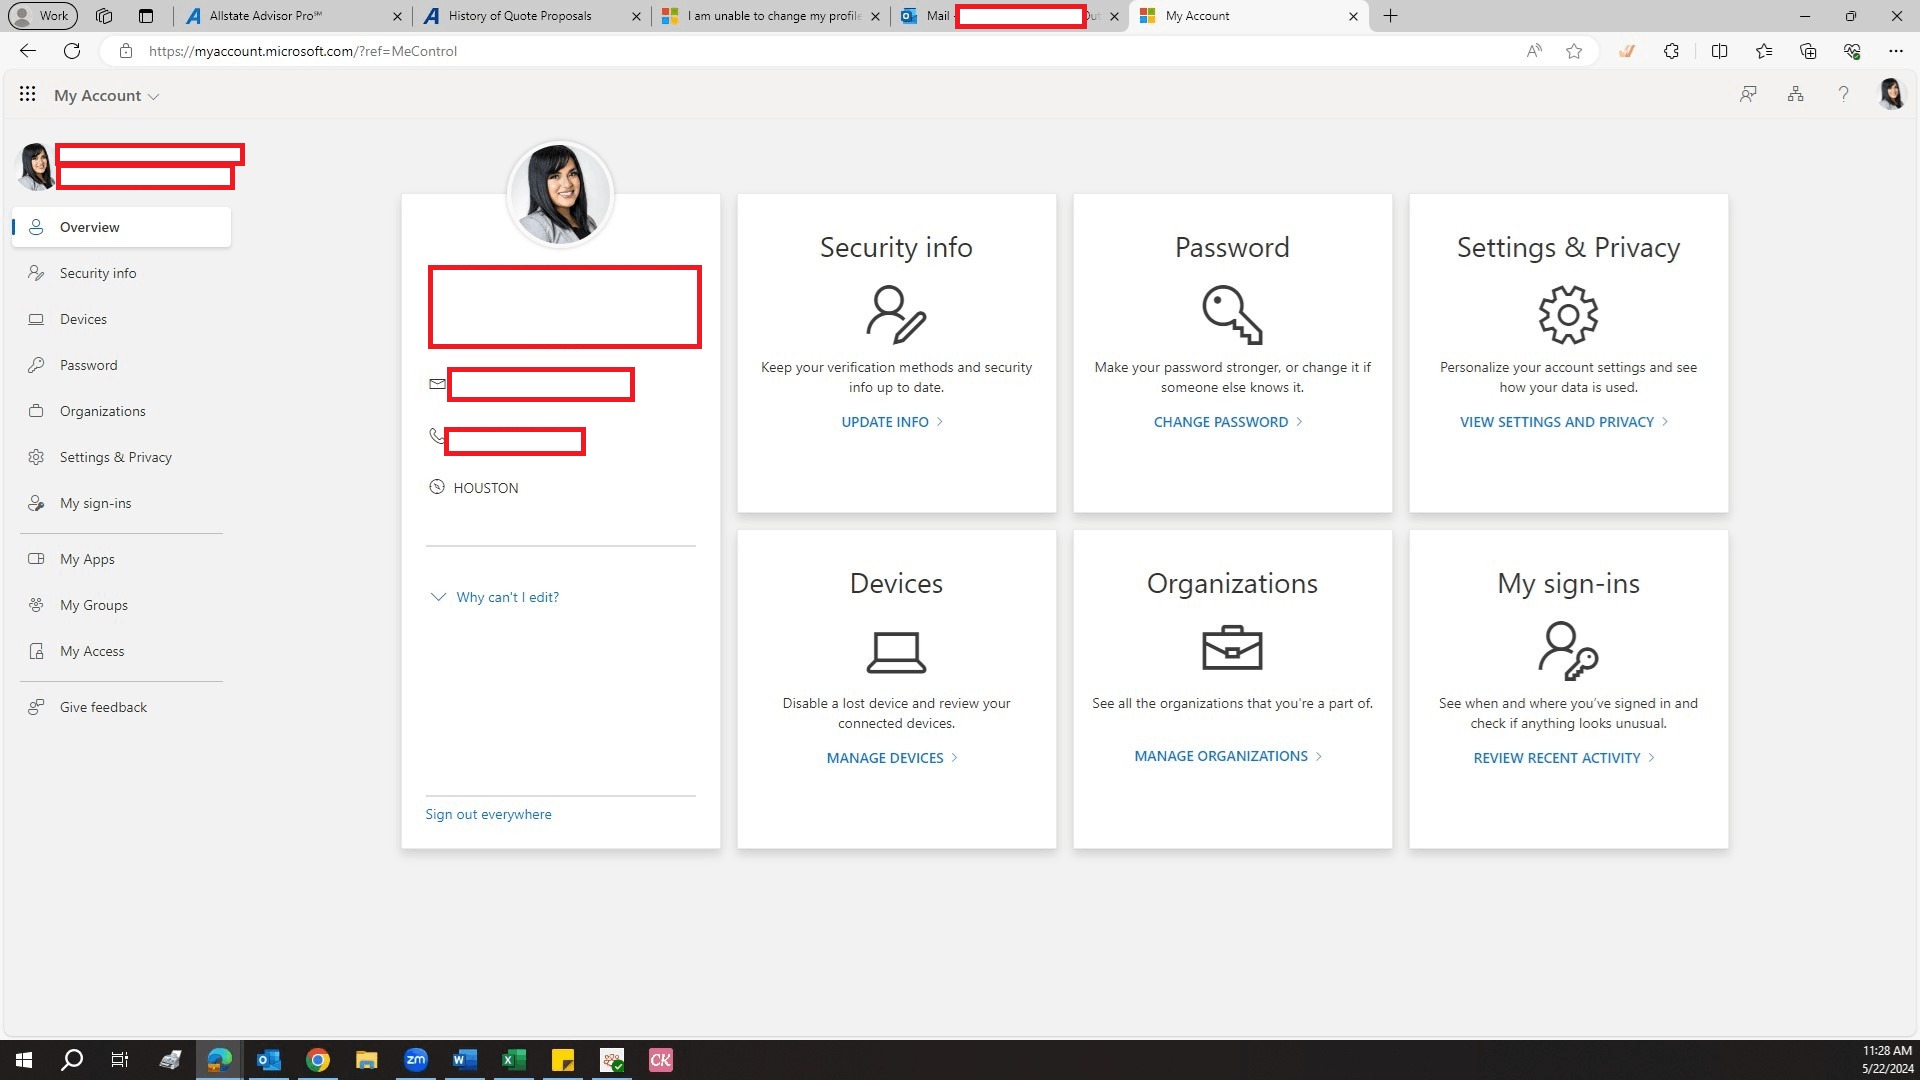
Task: Click the Settings & Privacy gear icon
Action: coord(1568,315)
